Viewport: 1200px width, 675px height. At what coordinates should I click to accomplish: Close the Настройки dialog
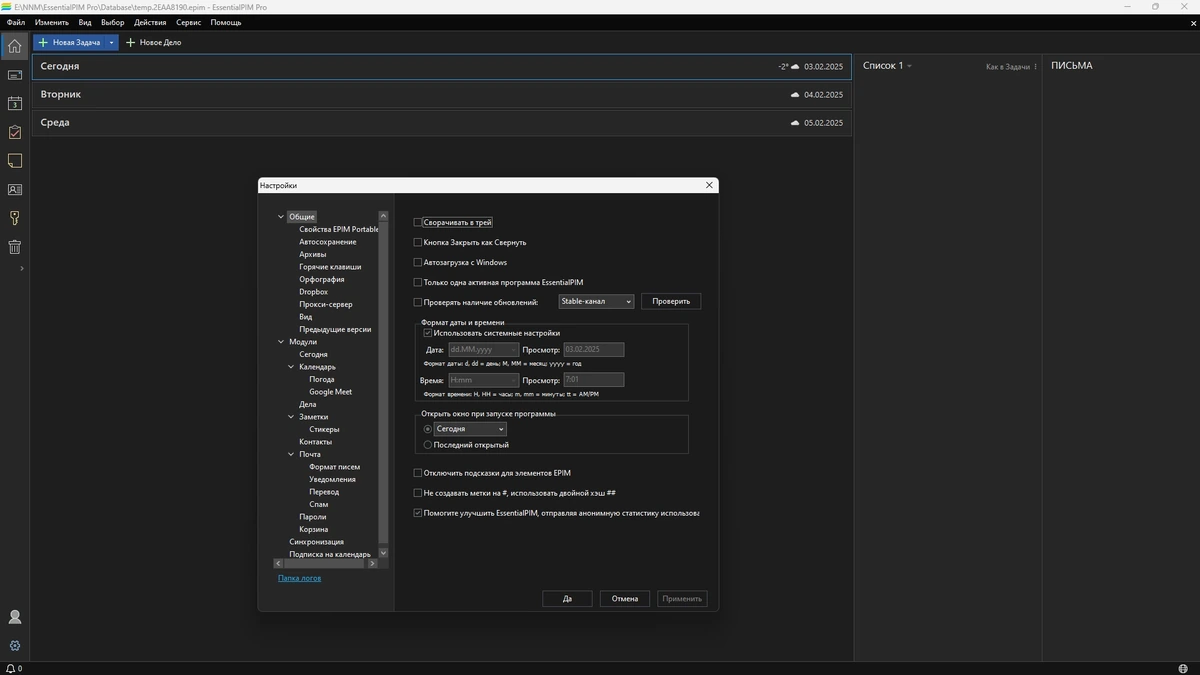[709, 185]
